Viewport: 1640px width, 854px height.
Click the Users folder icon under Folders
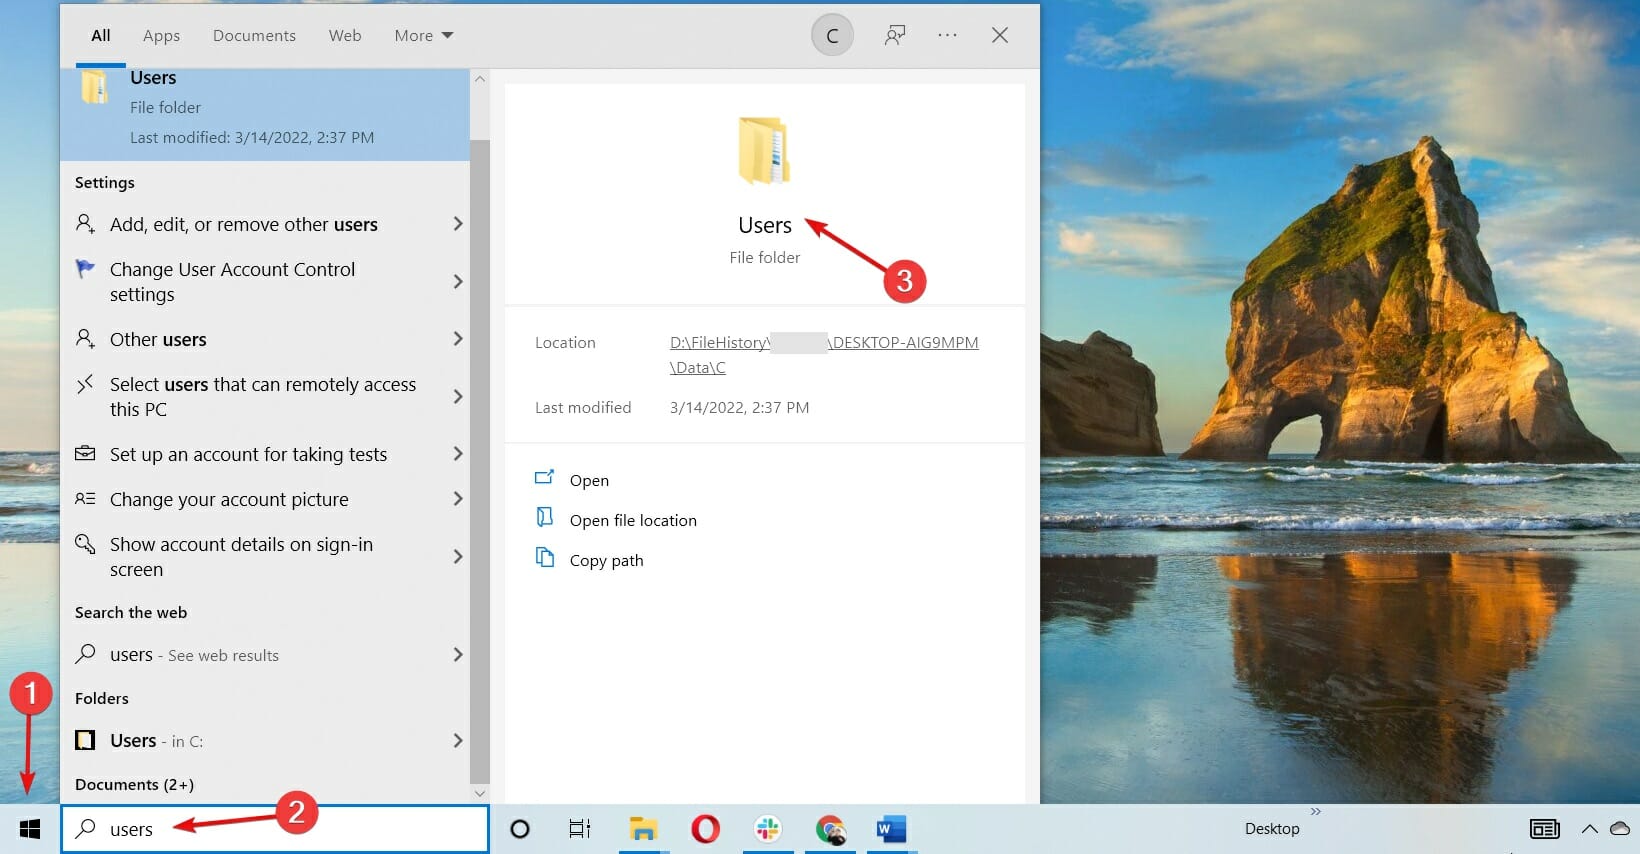click(x=86, y=740)
